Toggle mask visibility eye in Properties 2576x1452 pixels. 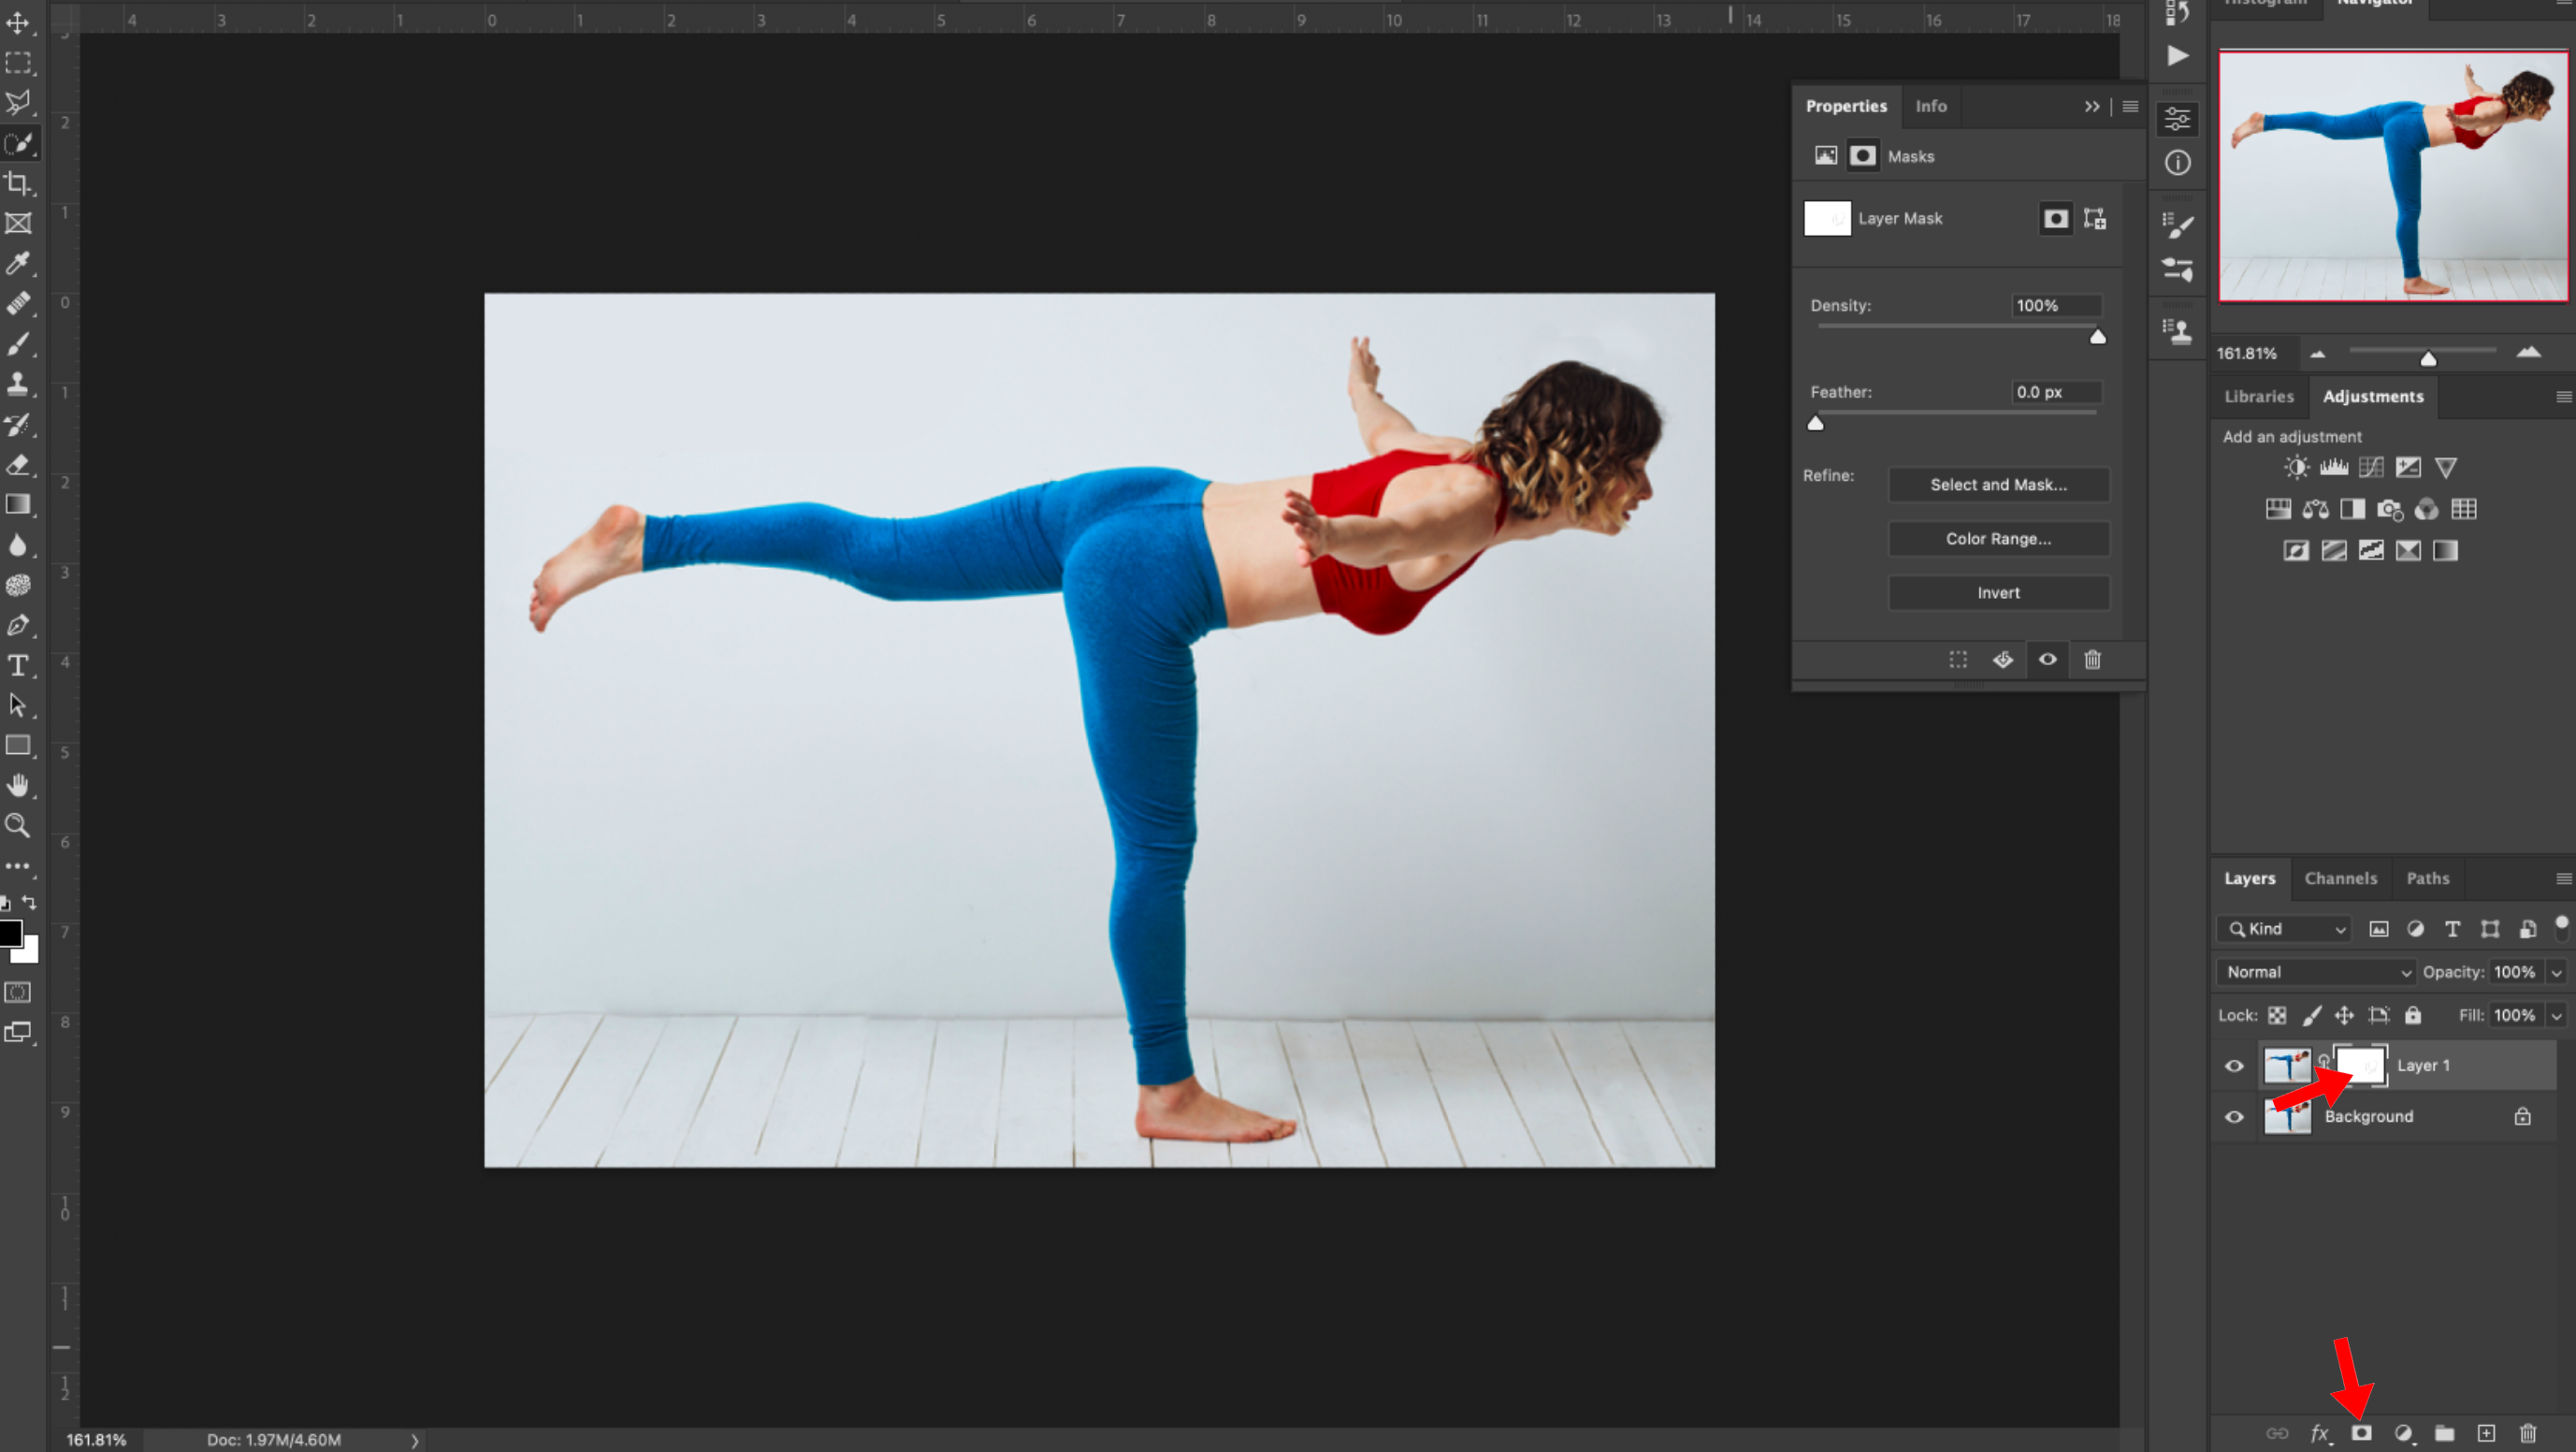tap(2048, 660)
